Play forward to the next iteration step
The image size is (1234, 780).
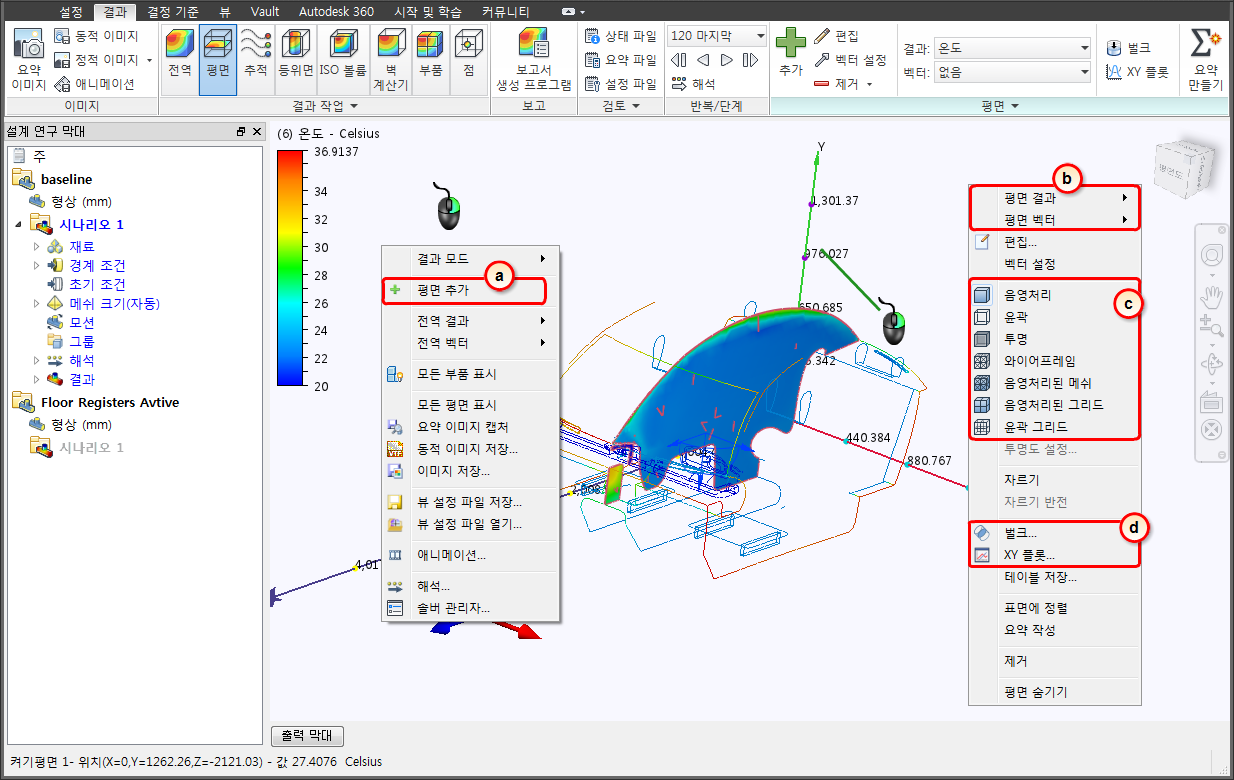point(727,60)
